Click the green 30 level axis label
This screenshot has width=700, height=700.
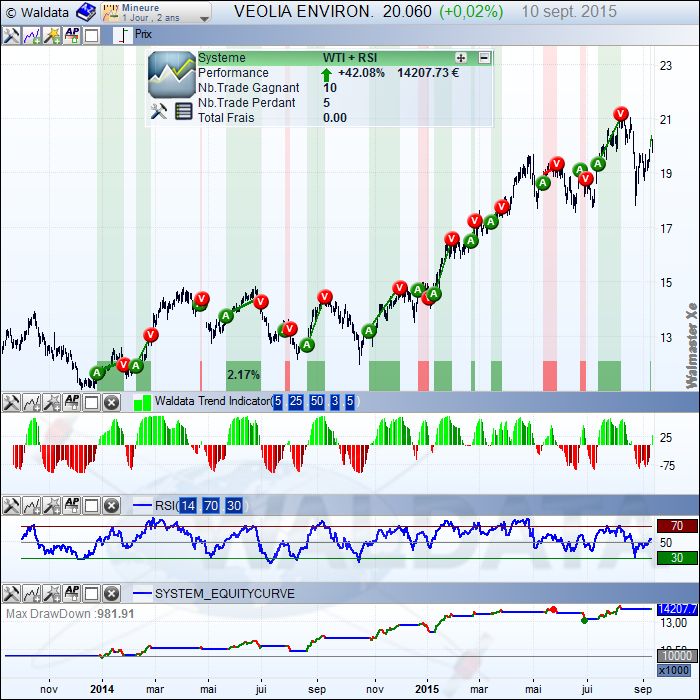(677, 558)
